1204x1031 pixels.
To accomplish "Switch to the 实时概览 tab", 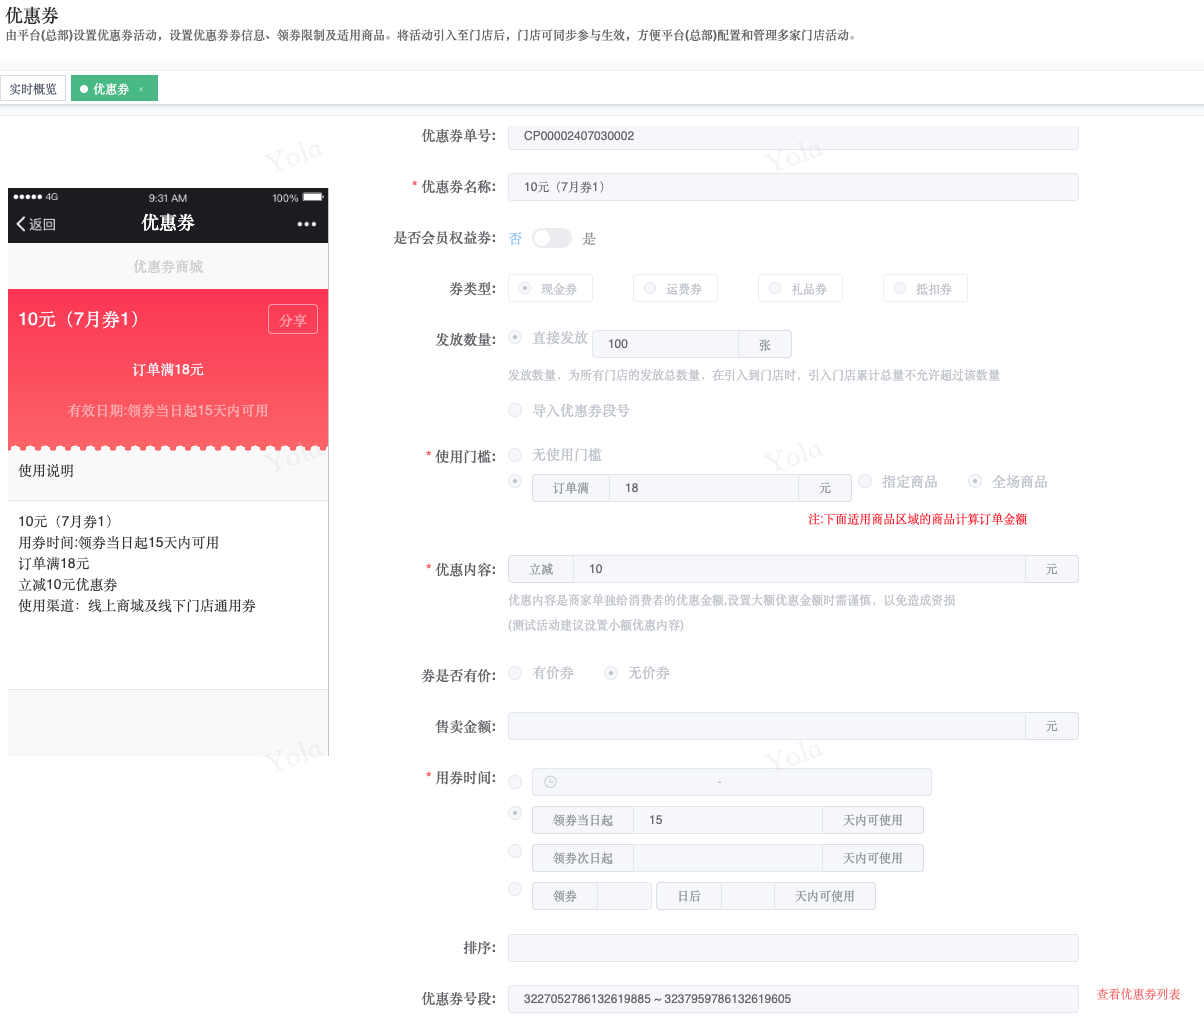I will (33, 89).
